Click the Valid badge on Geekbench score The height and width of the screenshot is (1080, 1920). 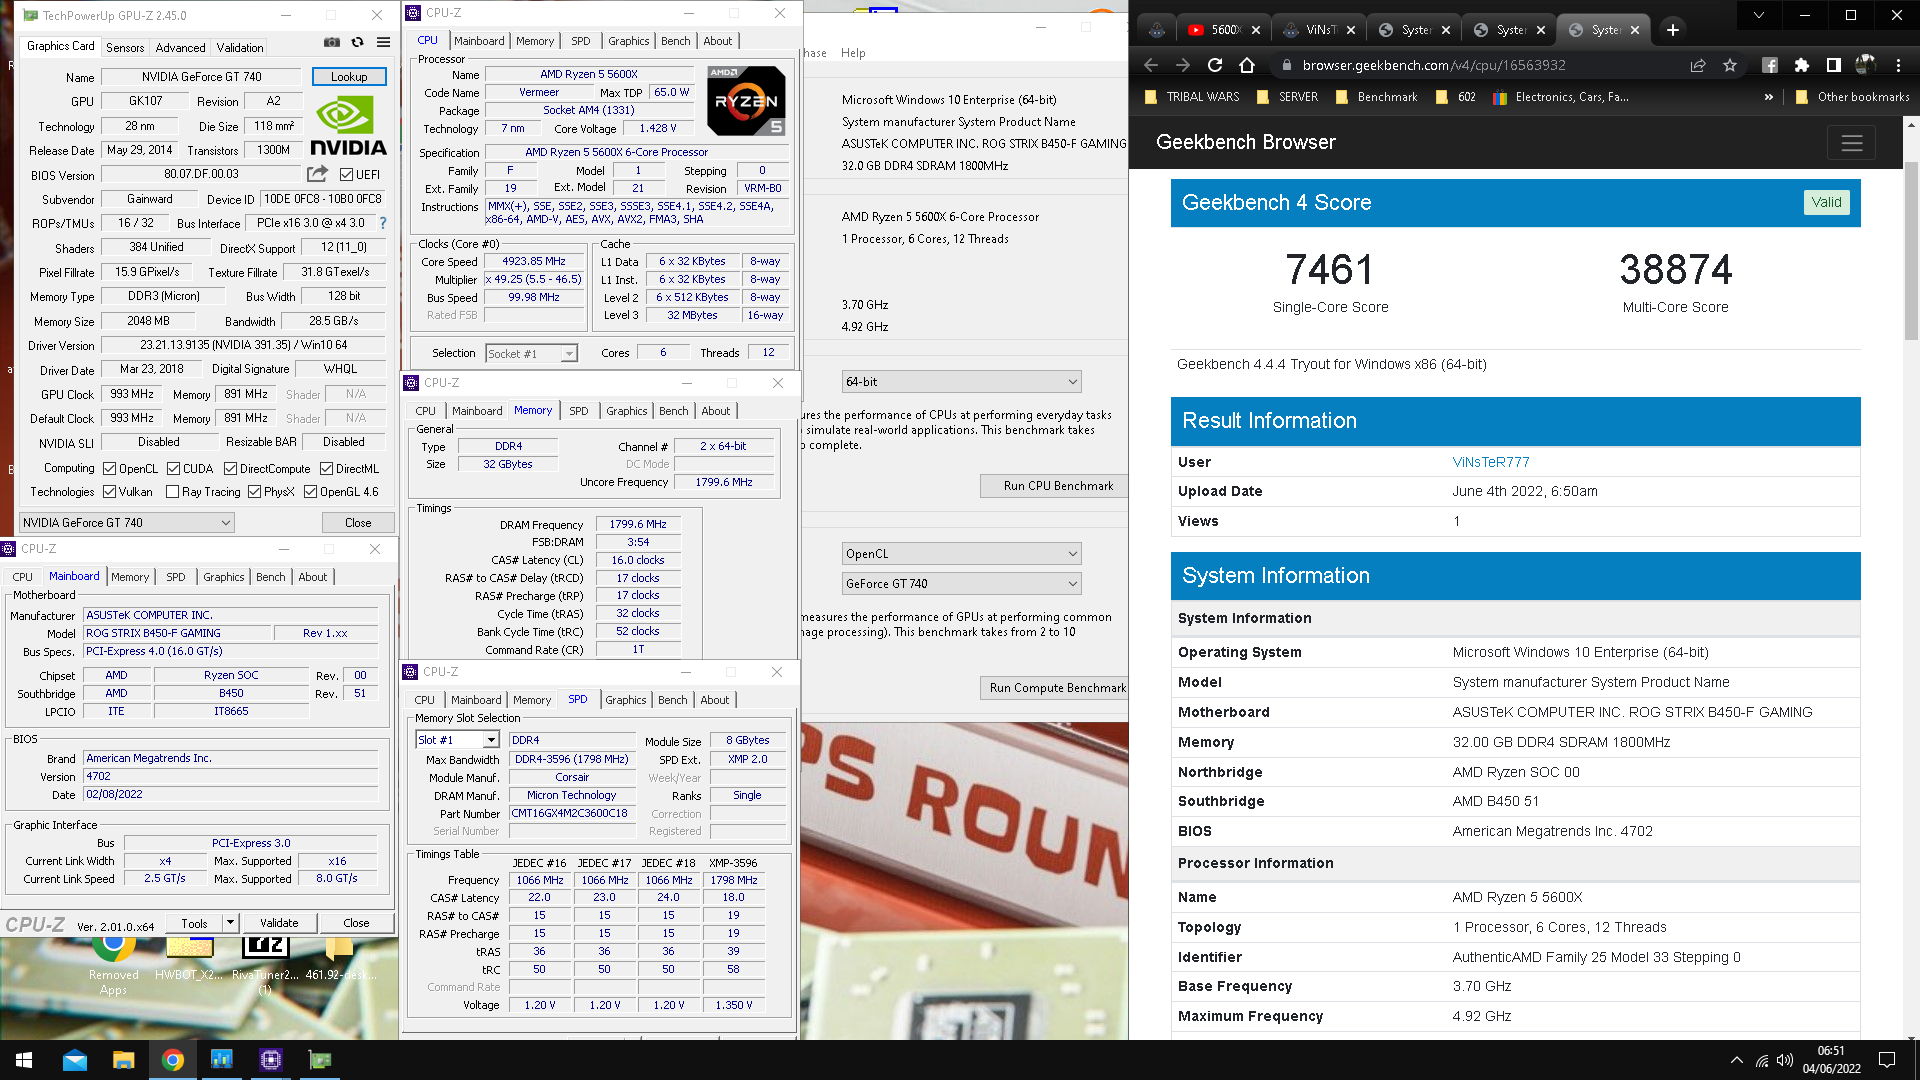click(1826, 202)
